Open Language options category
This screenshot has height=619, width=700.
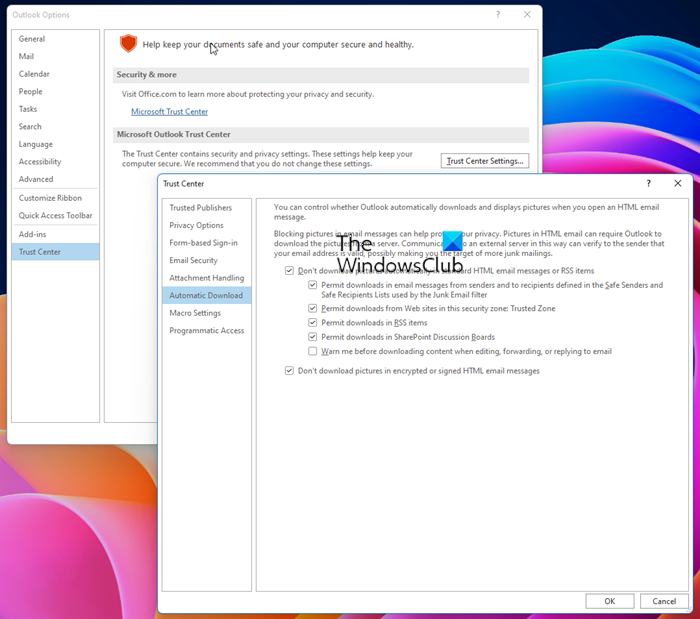55,144
